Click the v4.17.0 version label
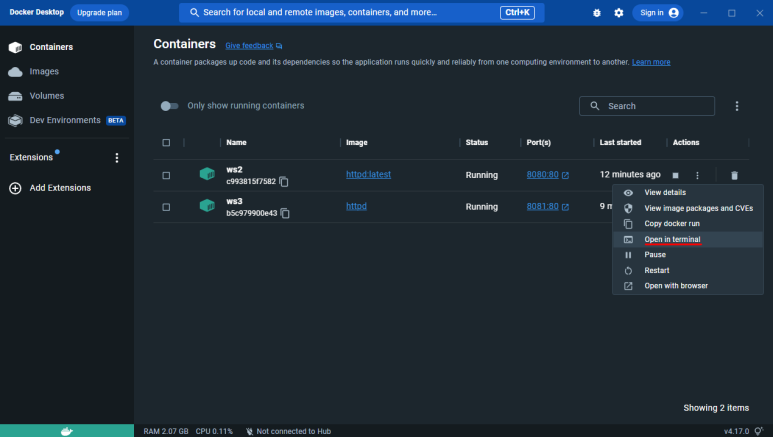773x437 pixels. 736,432
